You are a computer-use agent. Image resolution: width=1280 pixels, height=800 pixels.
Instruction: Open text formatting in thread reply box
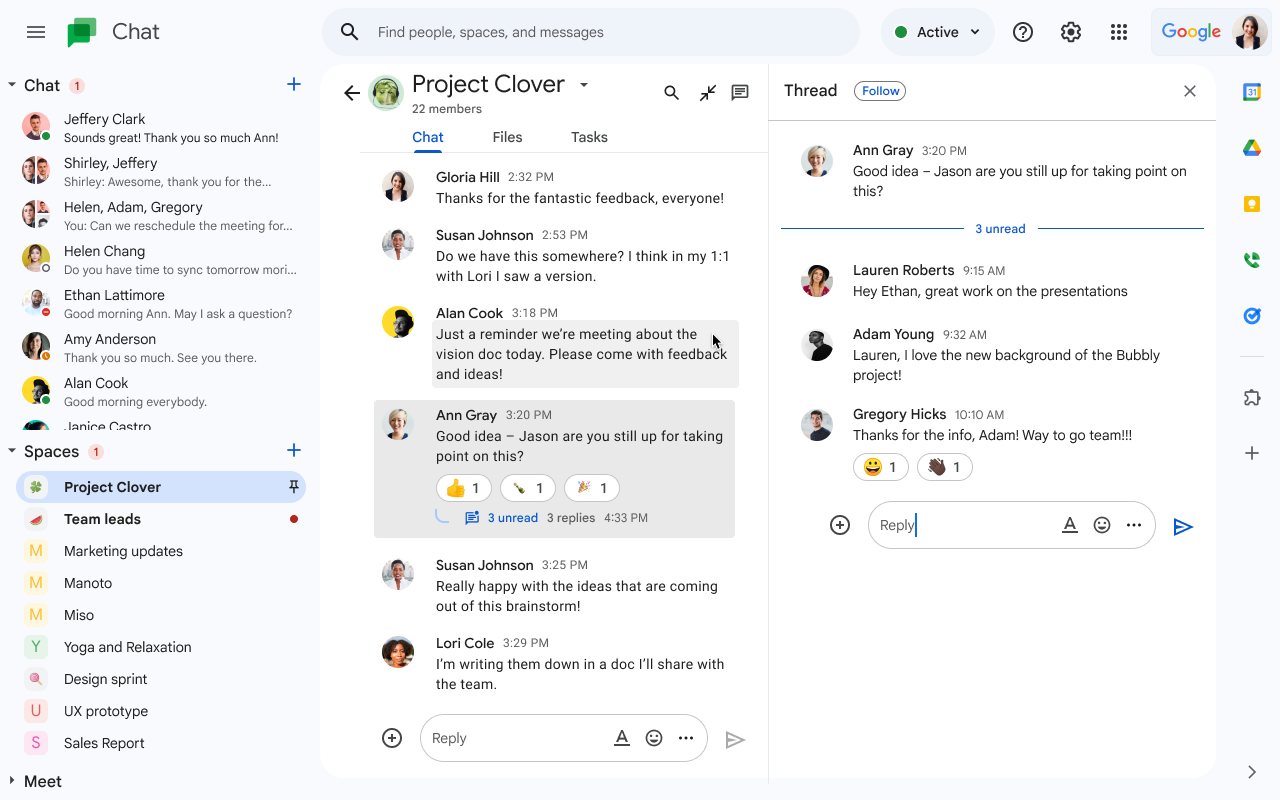1070,525
